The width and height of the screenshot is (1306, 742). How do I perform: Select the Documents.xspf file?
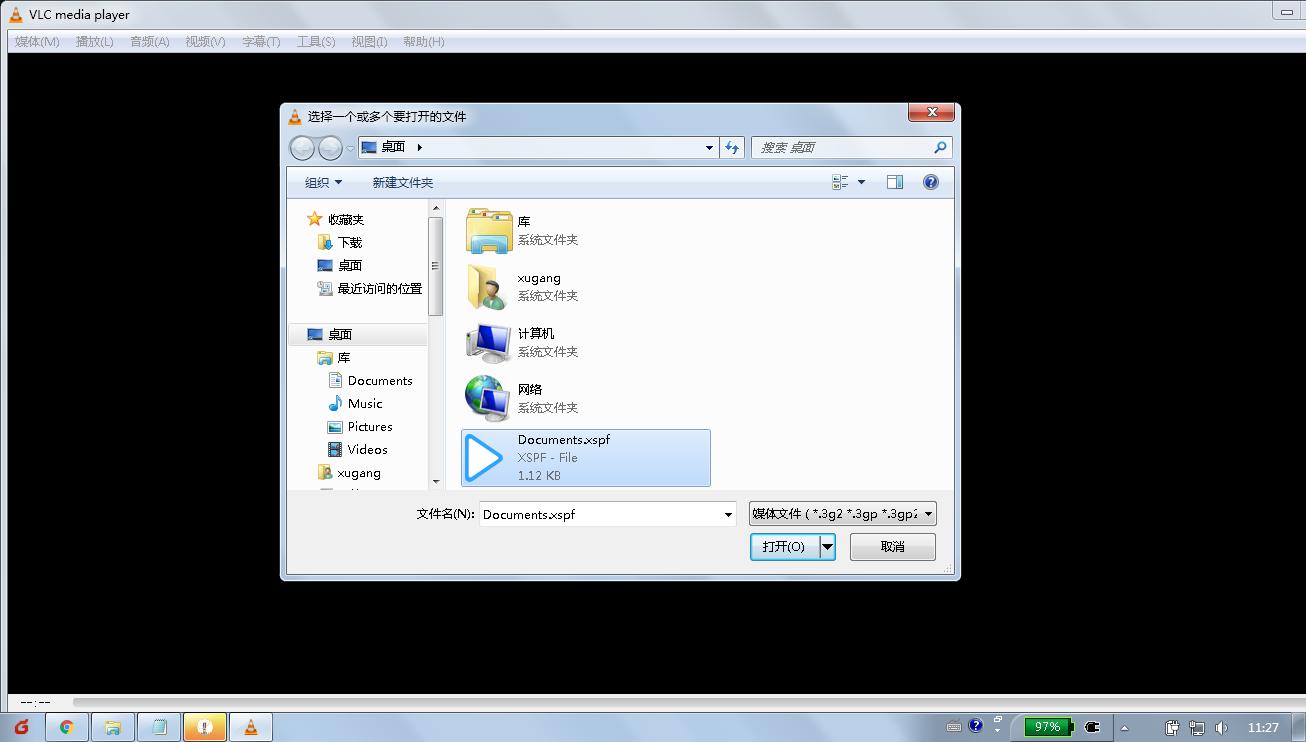585,458
